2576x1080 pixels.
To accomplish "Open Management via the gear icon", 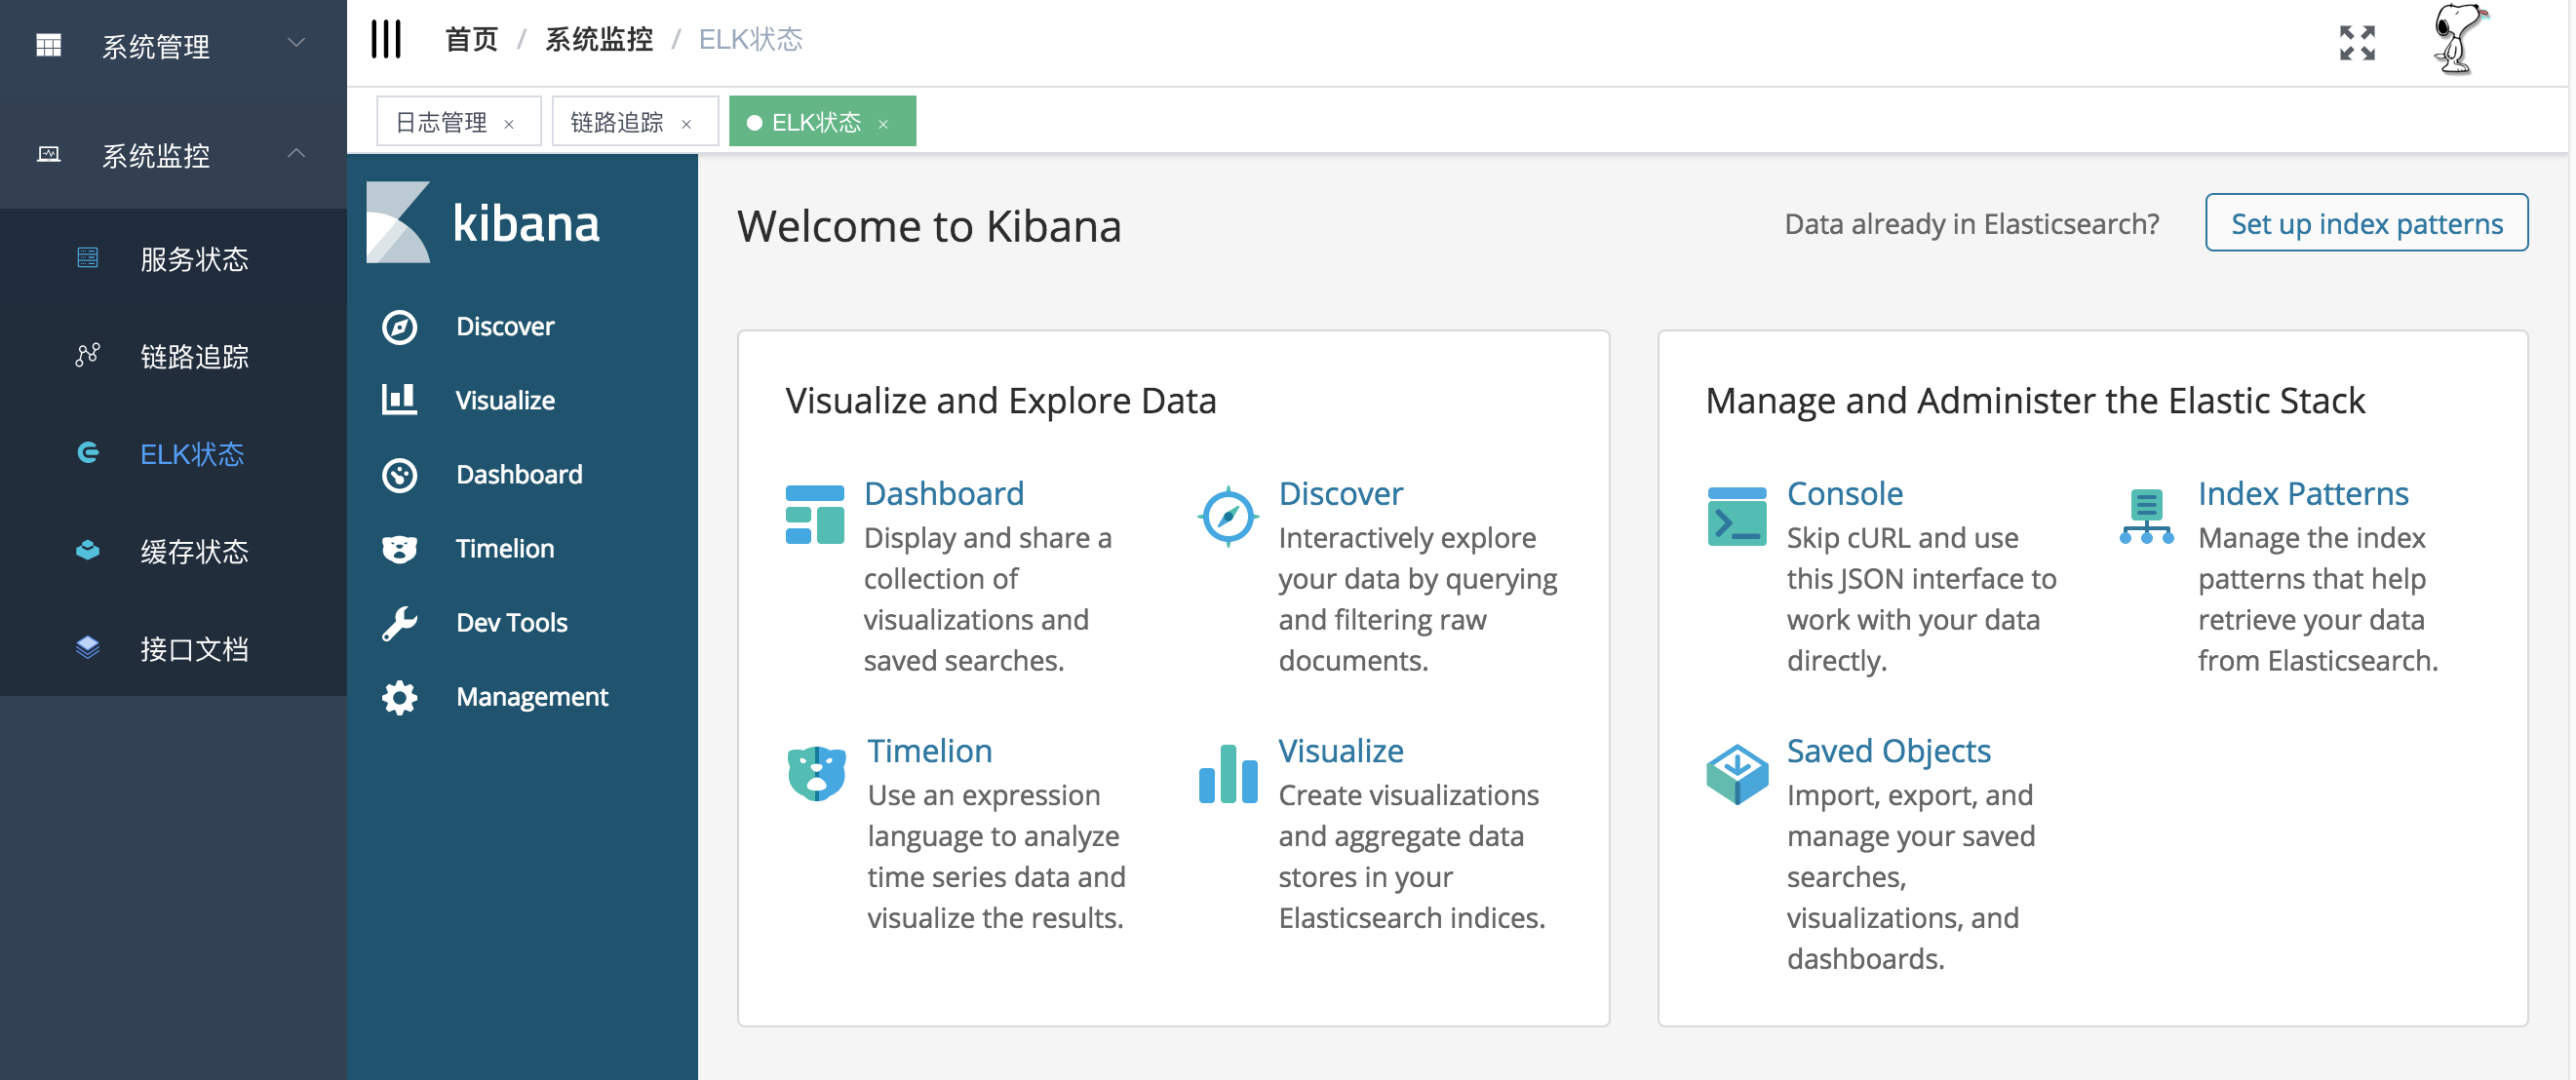I will point(399,697).
